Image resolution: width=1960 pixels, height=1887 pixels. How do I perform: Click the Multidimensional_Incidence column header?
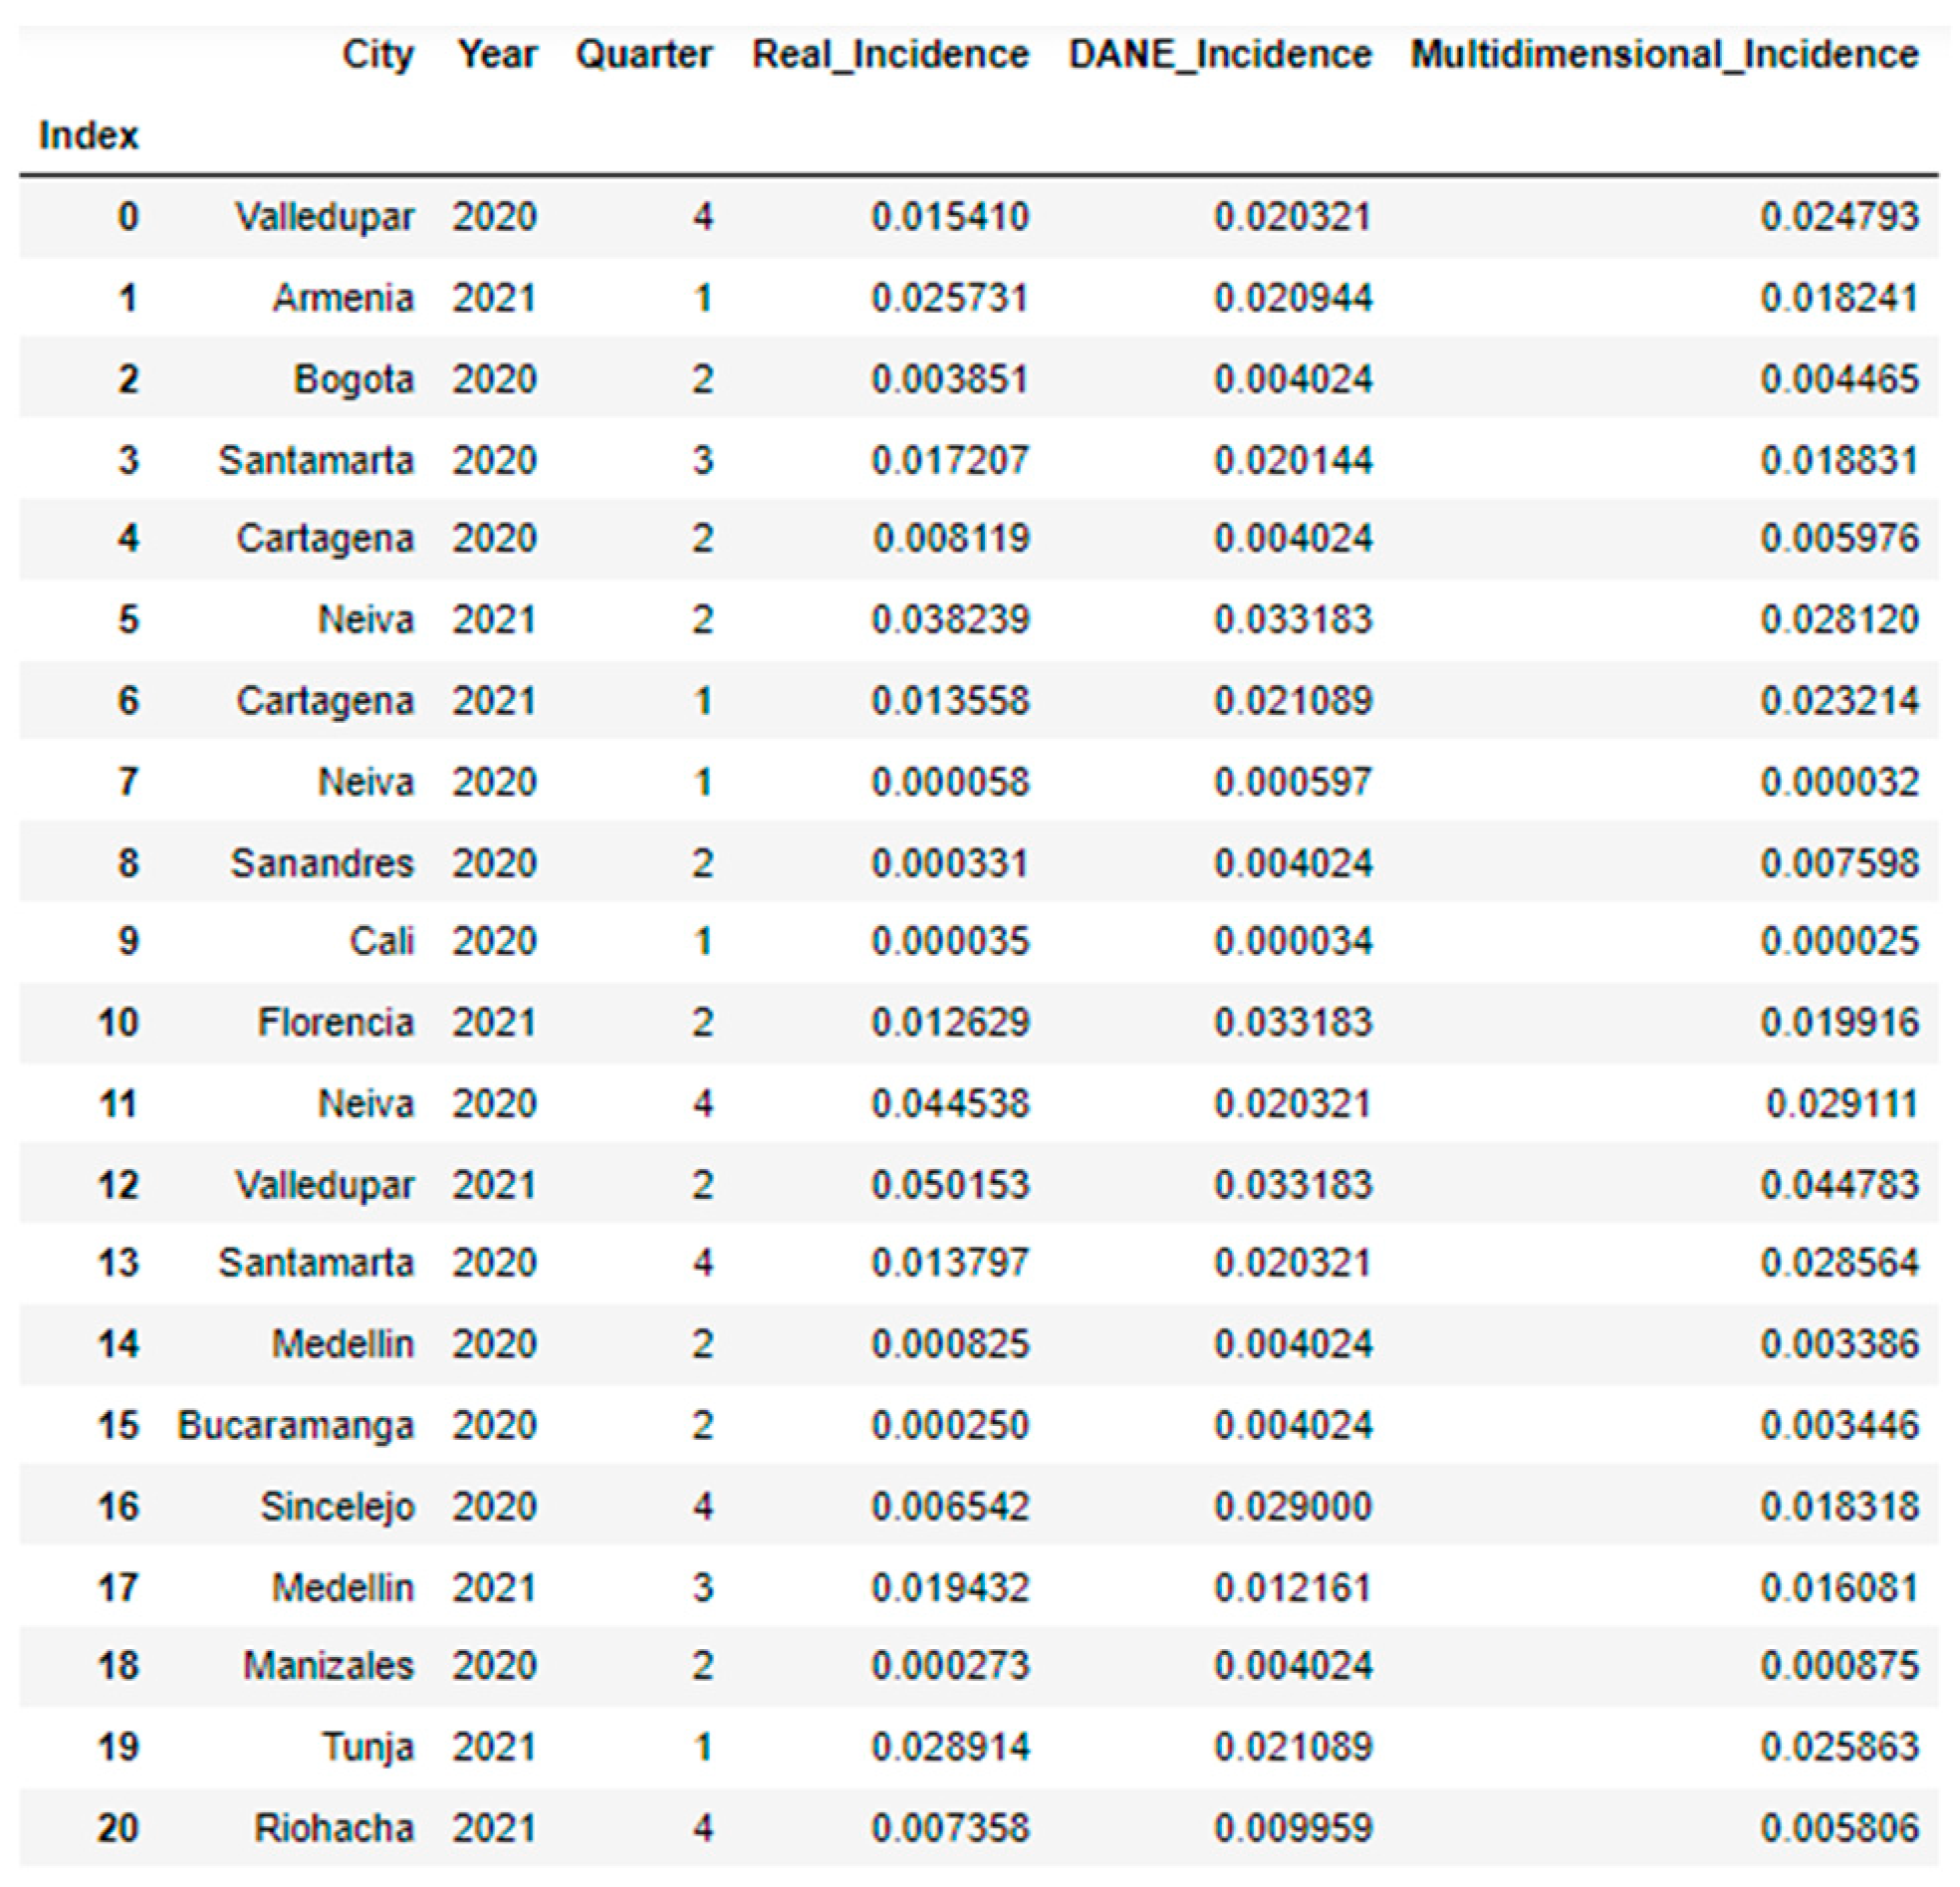point(1664,54)
